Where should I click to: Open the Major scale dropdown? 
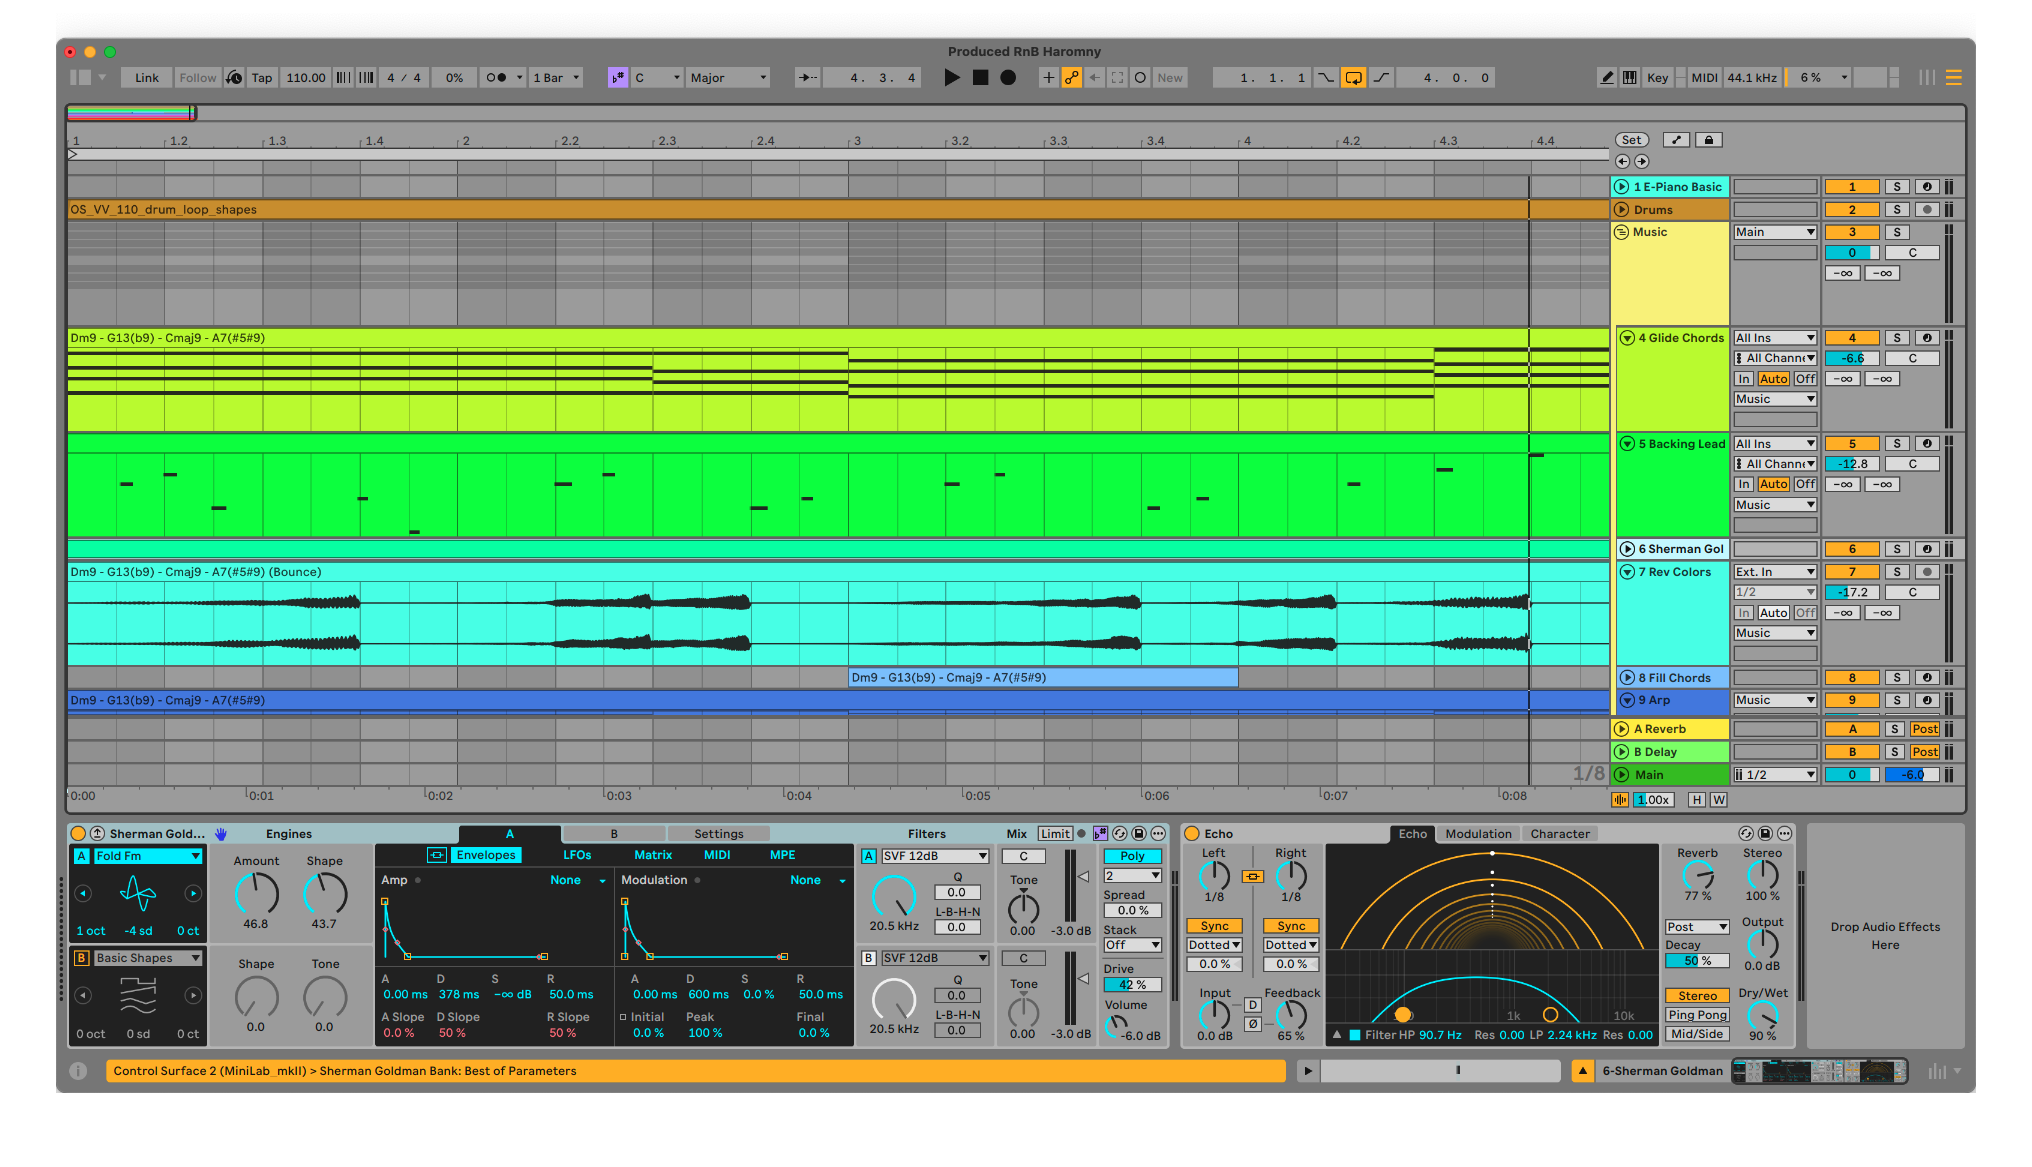[728, 78]
